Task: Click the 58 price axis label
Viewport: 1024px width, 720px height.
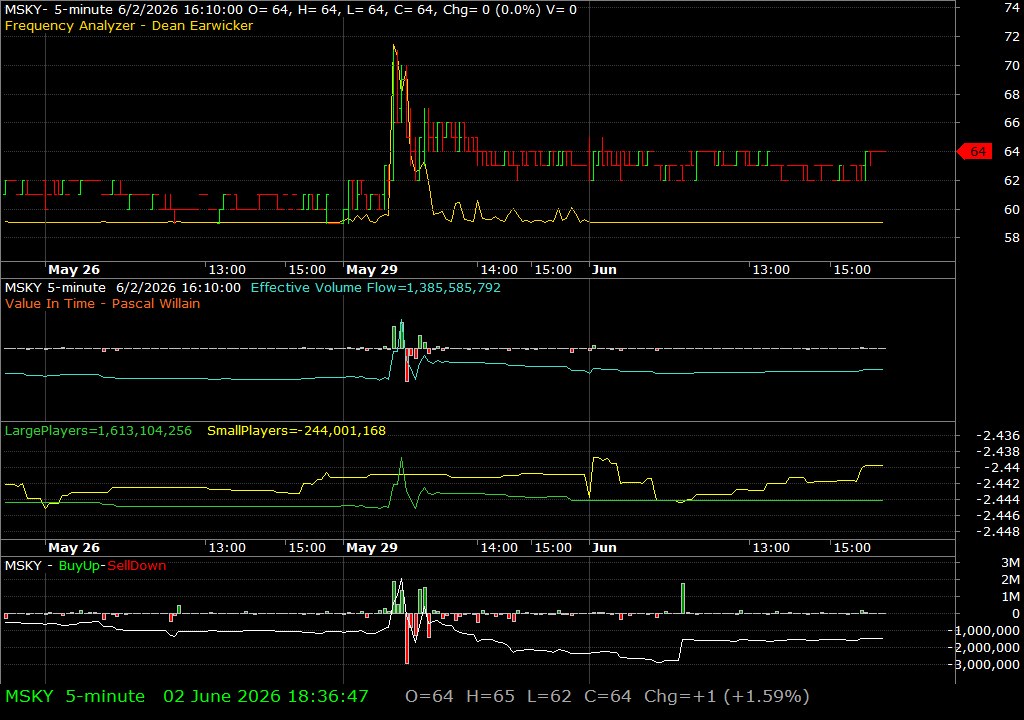Action: coord(1012,238)
